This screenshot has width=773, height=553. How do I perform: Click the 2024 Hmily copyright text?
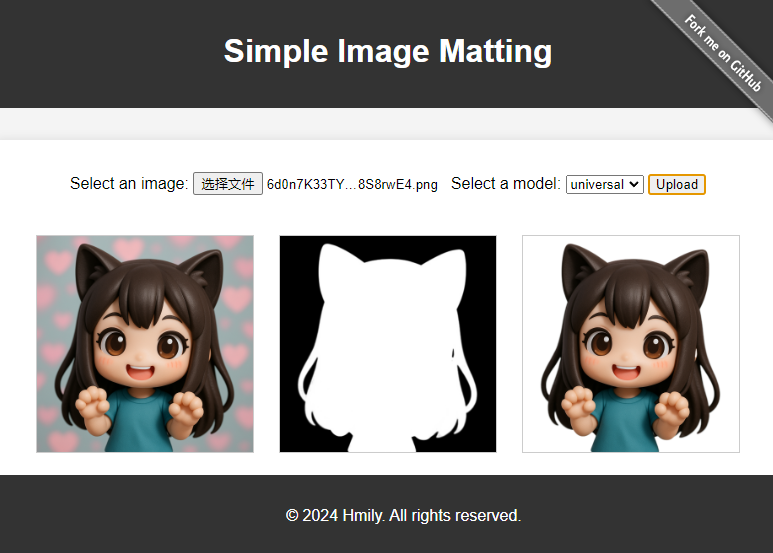(x=403, y=516)
